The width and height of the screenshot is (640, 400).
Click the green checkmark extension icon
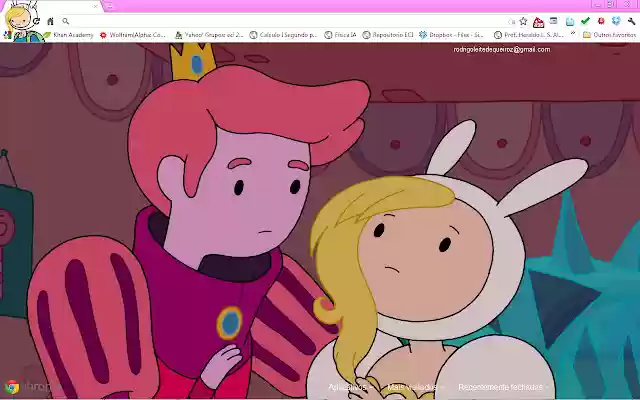[585, 21]
